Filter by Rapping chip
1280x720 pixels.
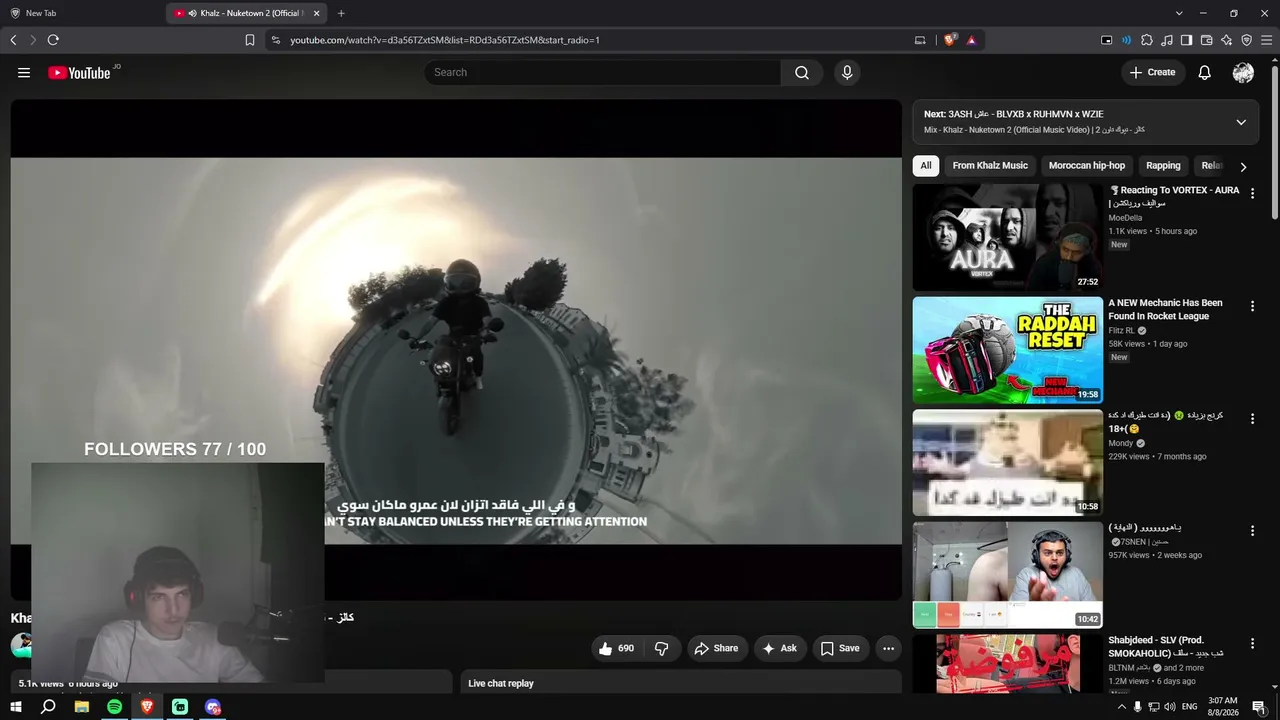pos(1163,166)
